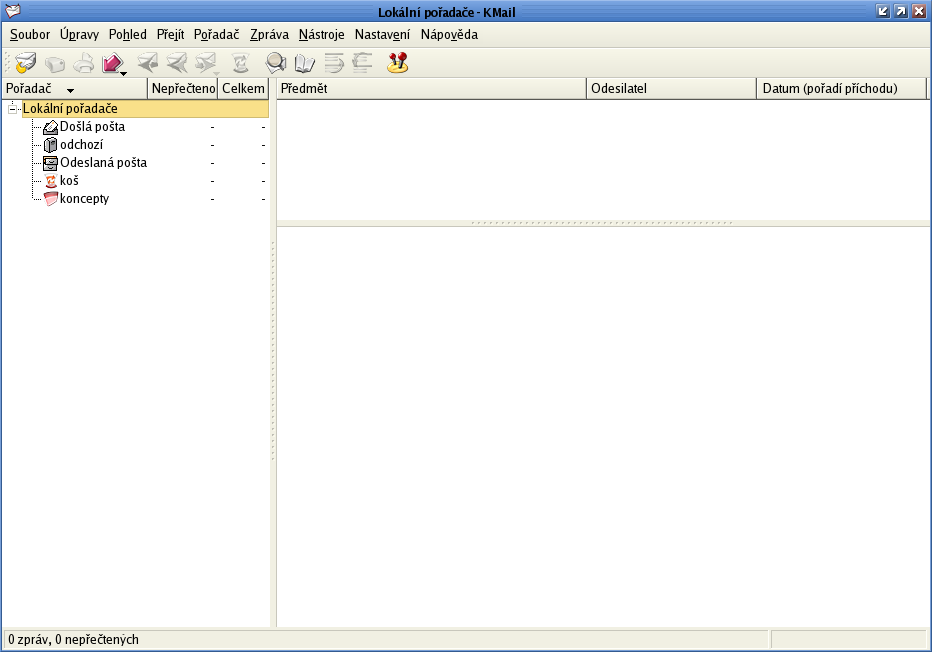Minimize the KMail window
The width and height of the screenshot is (932, 652).
(x=883, y=11)
